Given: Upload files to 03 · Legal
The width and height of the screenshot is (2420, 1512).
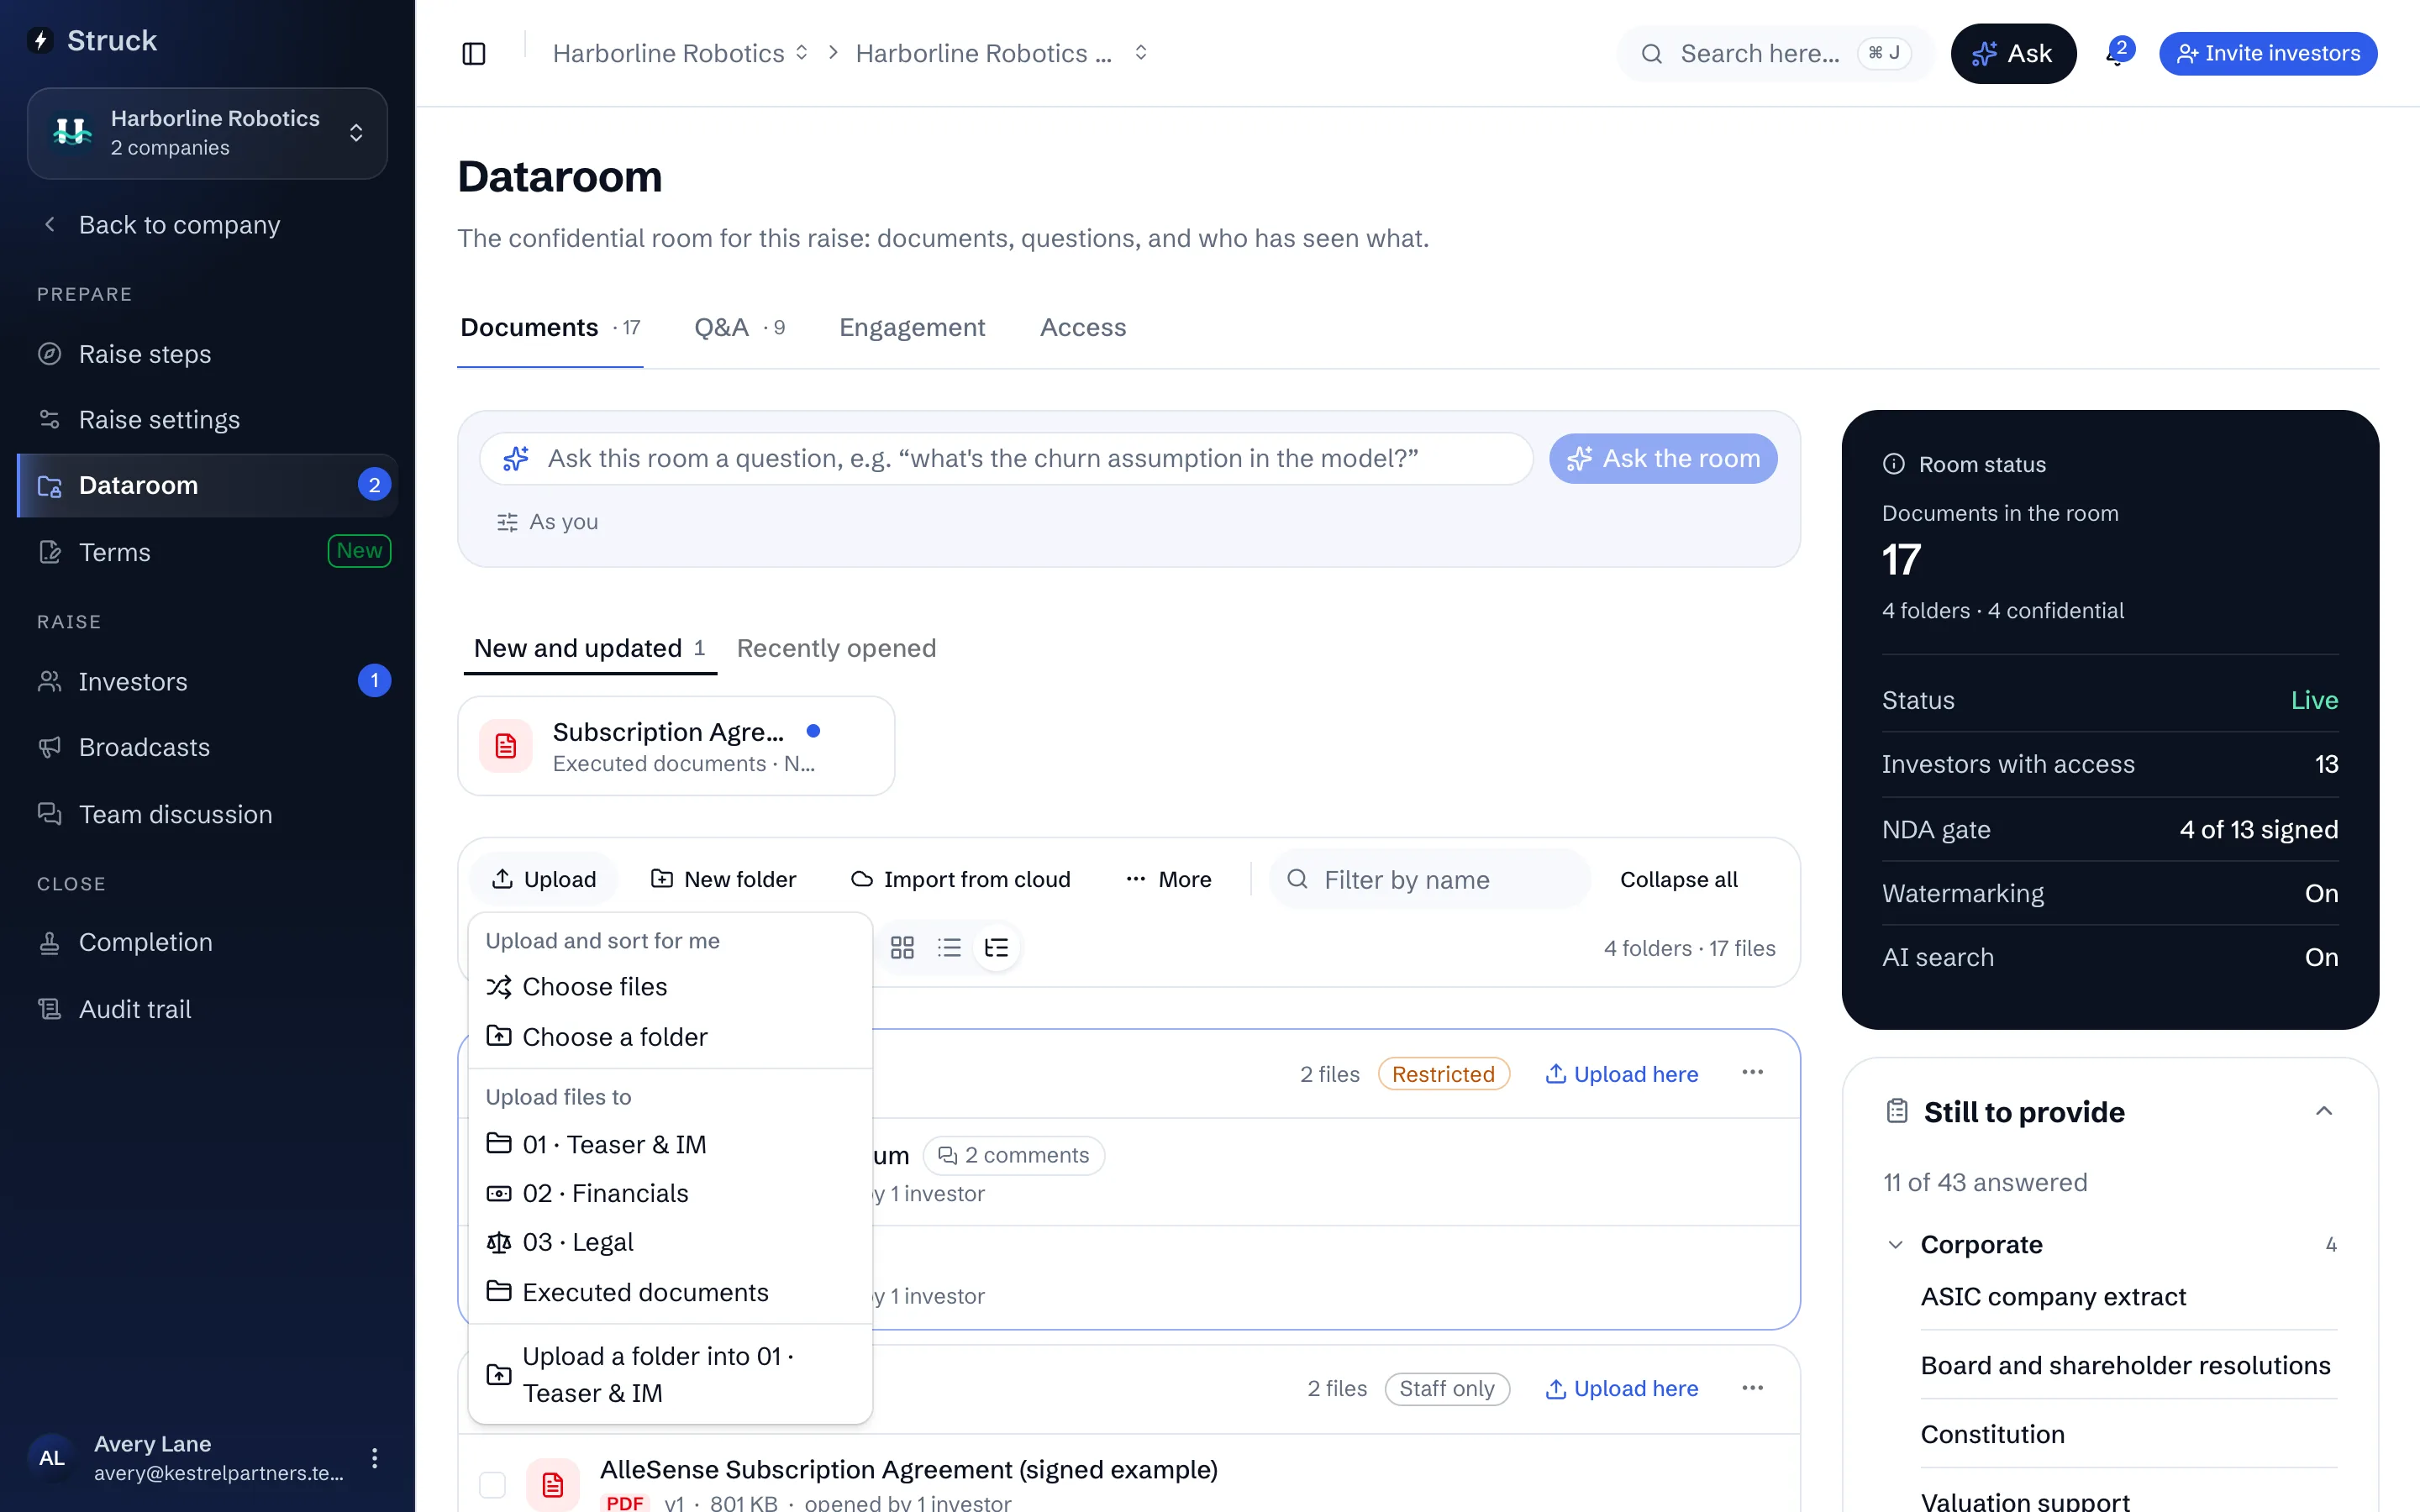Looking at the screenshot, I should point(670,1242).
